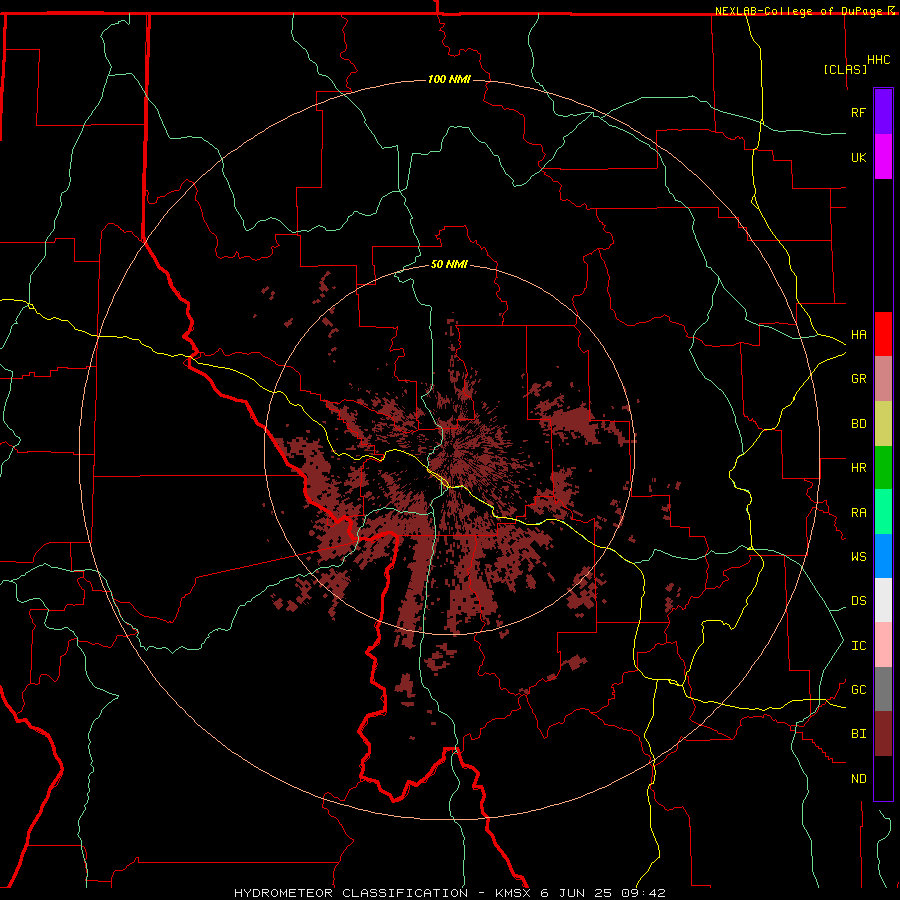Click the "RF" legend label
This screenshot has width=900, height=900.
(858, 112)
